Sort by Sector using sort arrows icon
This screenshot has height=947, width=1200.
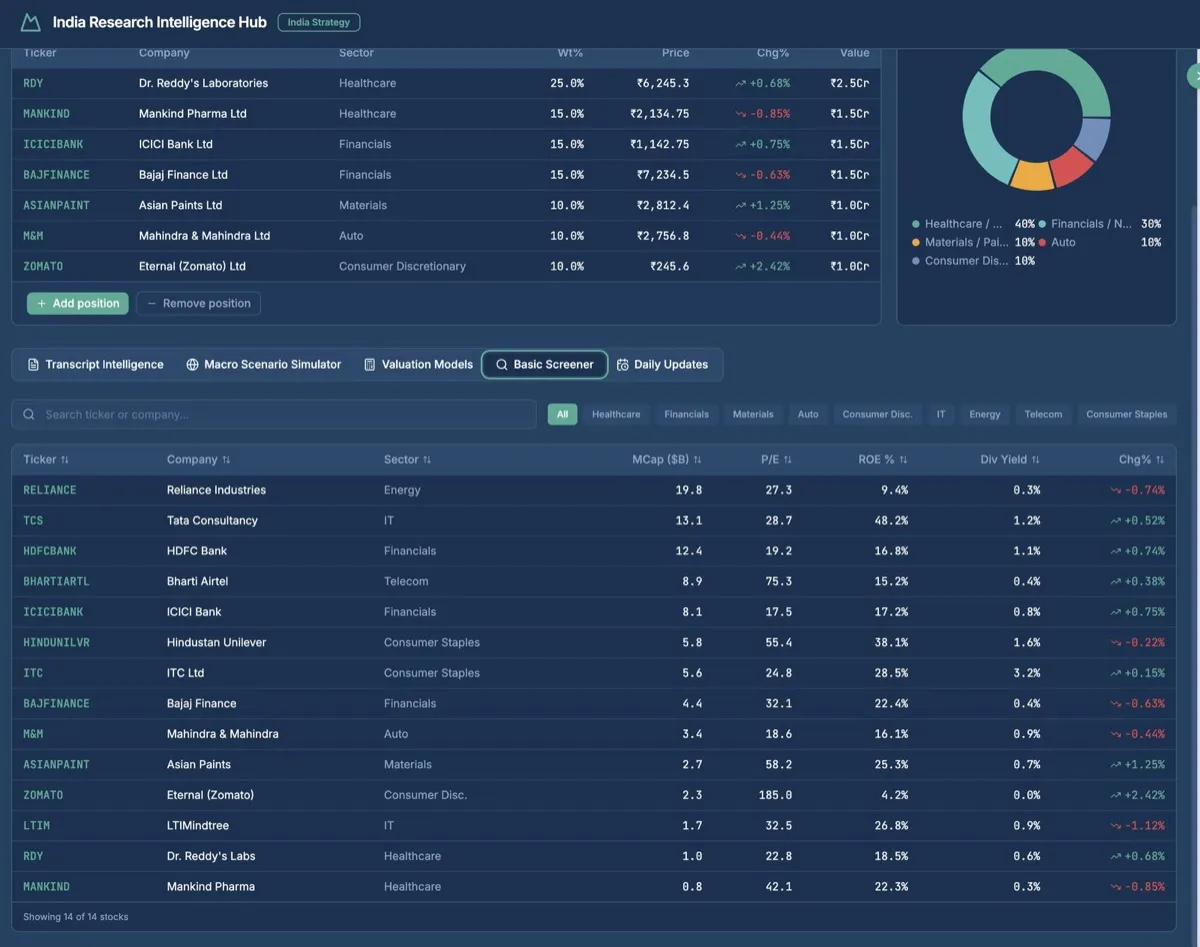(x=427, y=460)
